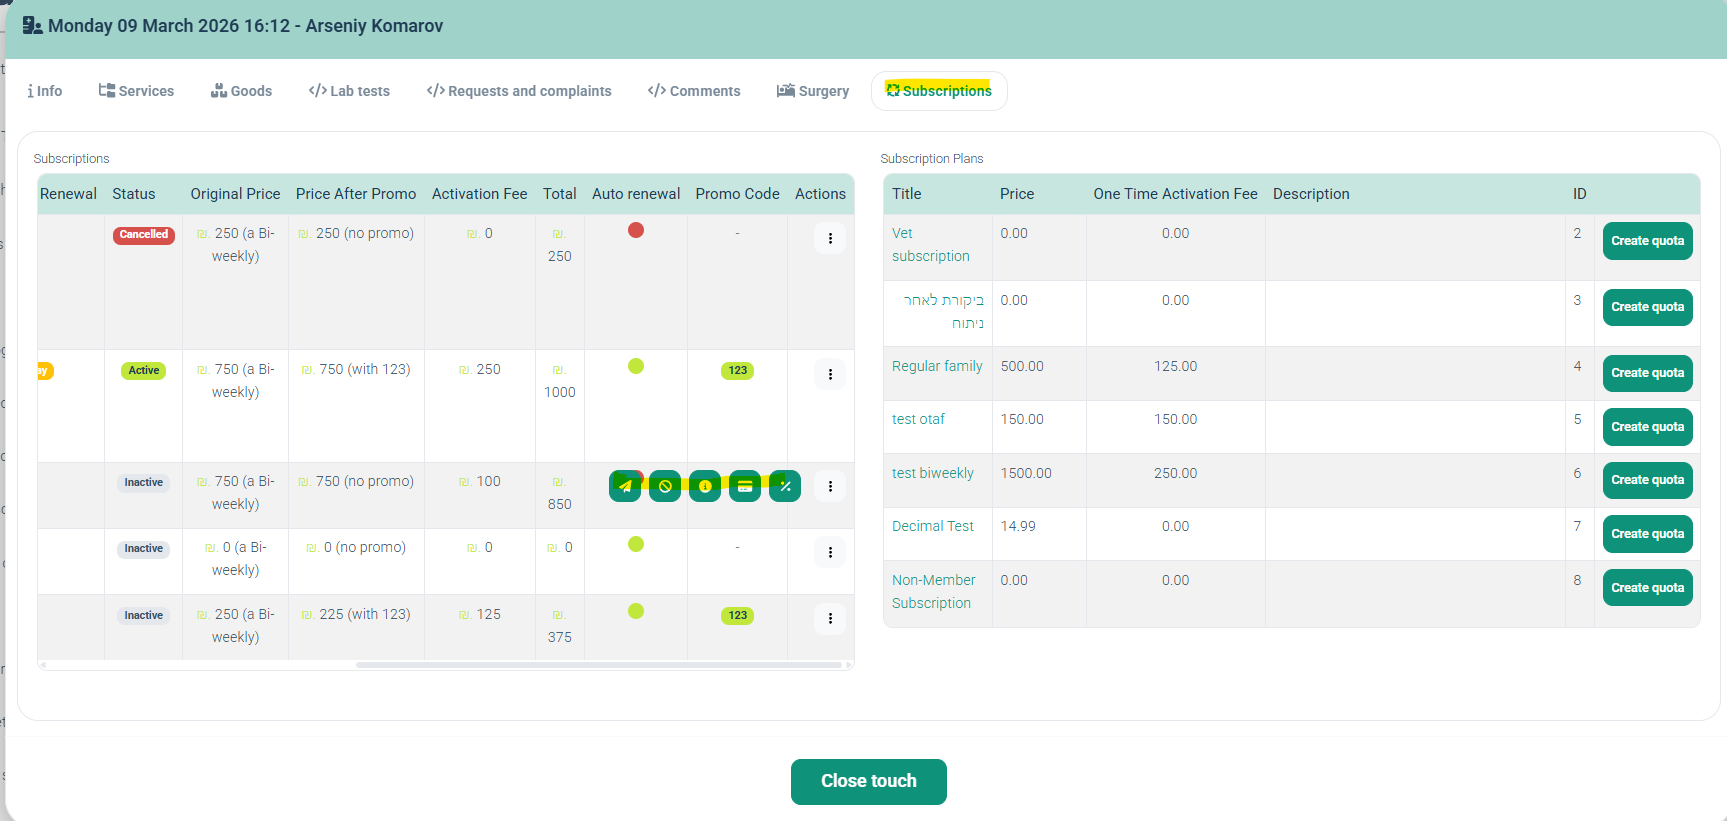Open actions menu for the Cancelled subscription
The width and height of the screenshot is (1727, 821).
(x=830, y=238)
